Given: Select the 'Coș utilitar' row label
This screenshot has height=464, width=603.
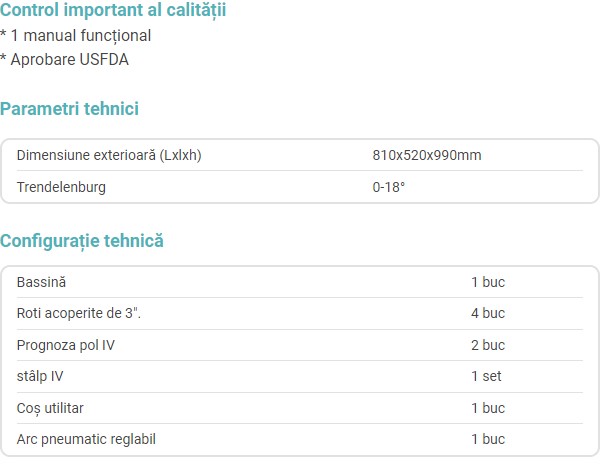Looking at the screenshot, I should click(50, 408).
